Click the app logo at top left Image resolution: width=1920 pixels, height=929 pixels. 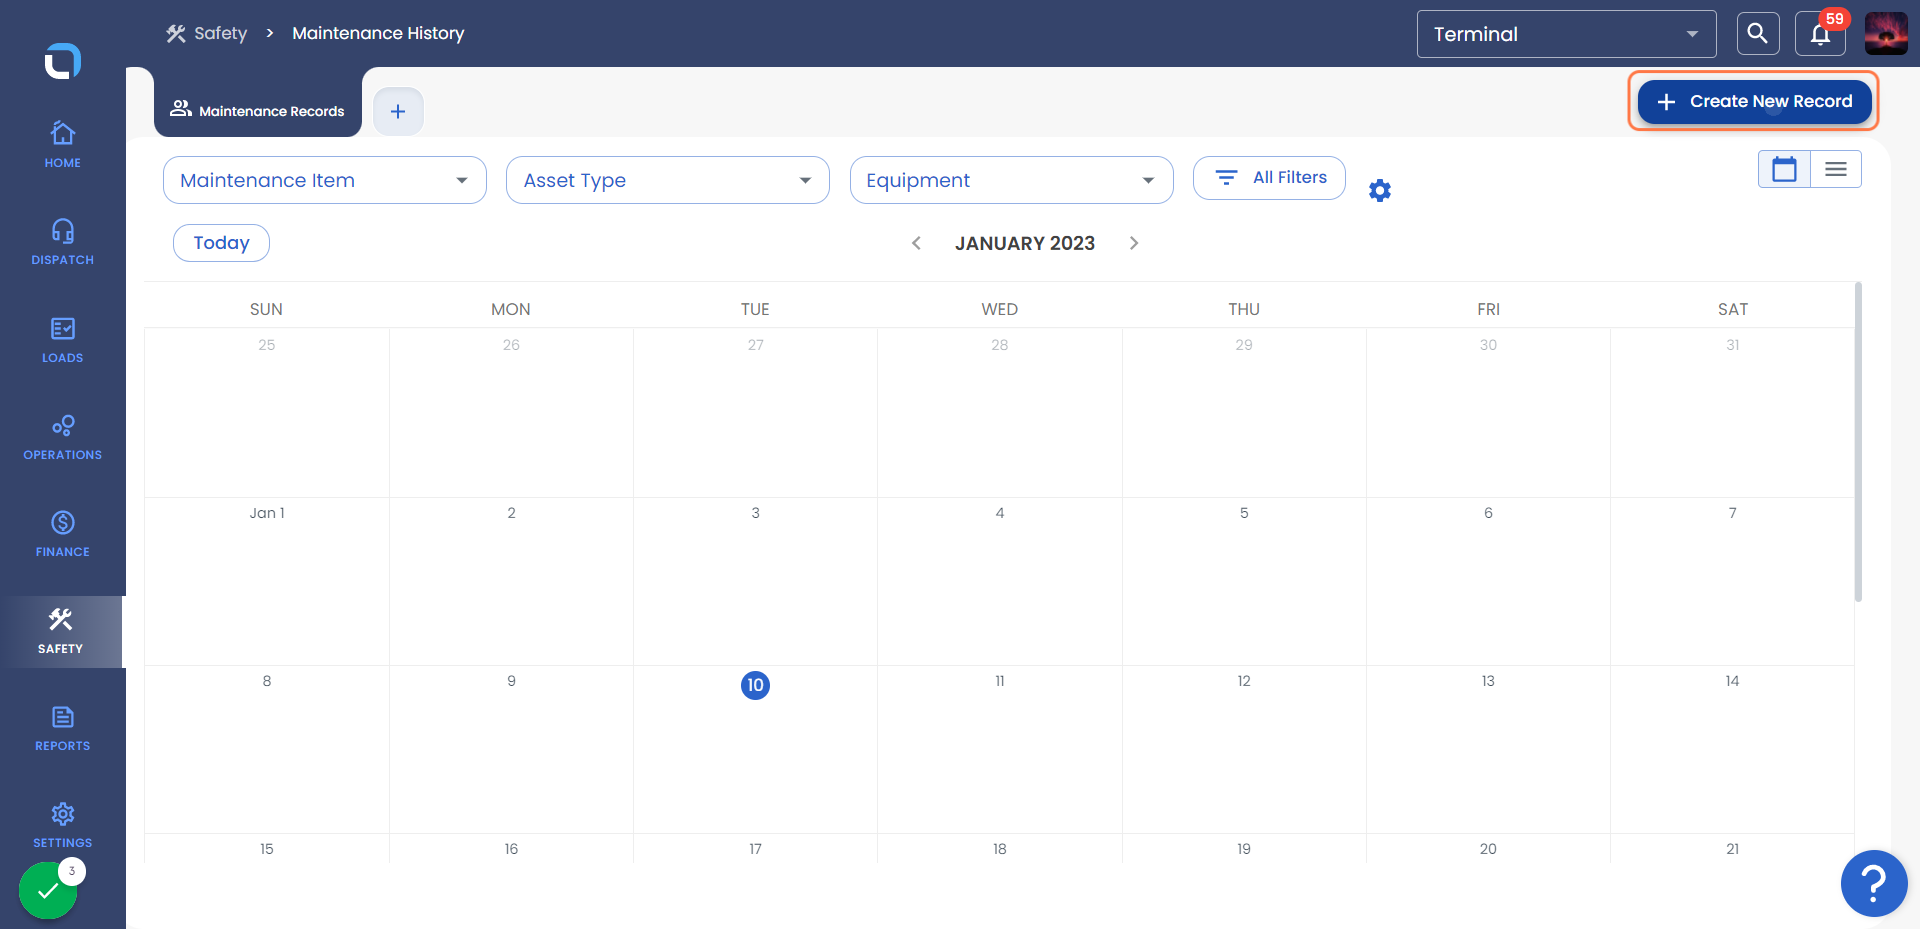tap(62, 61)
